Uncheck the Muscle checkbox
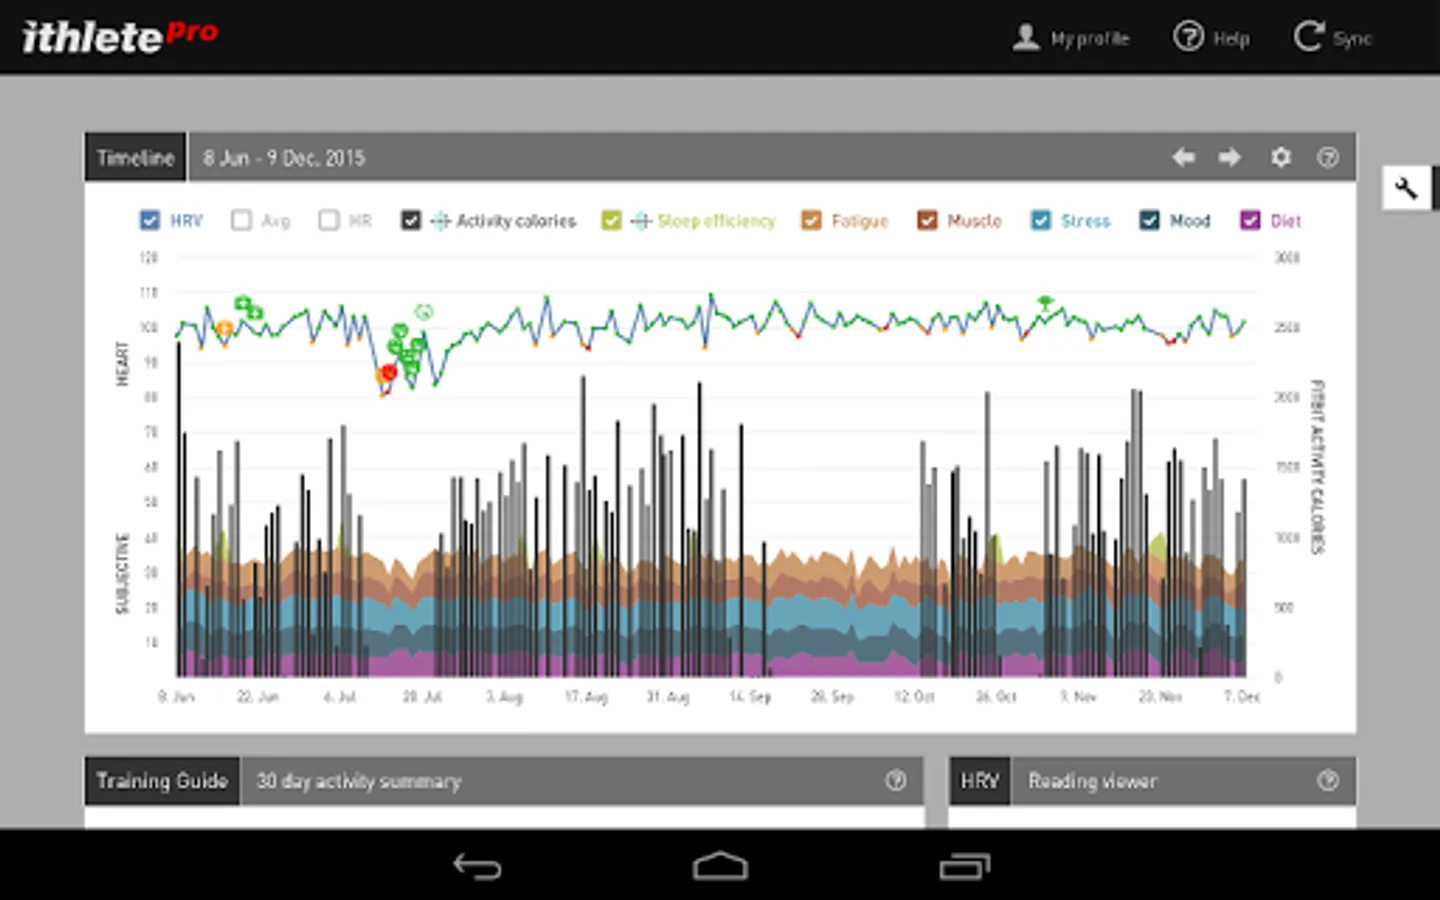1440x900 pixels. pyautogui.click(x=928, y=220)
